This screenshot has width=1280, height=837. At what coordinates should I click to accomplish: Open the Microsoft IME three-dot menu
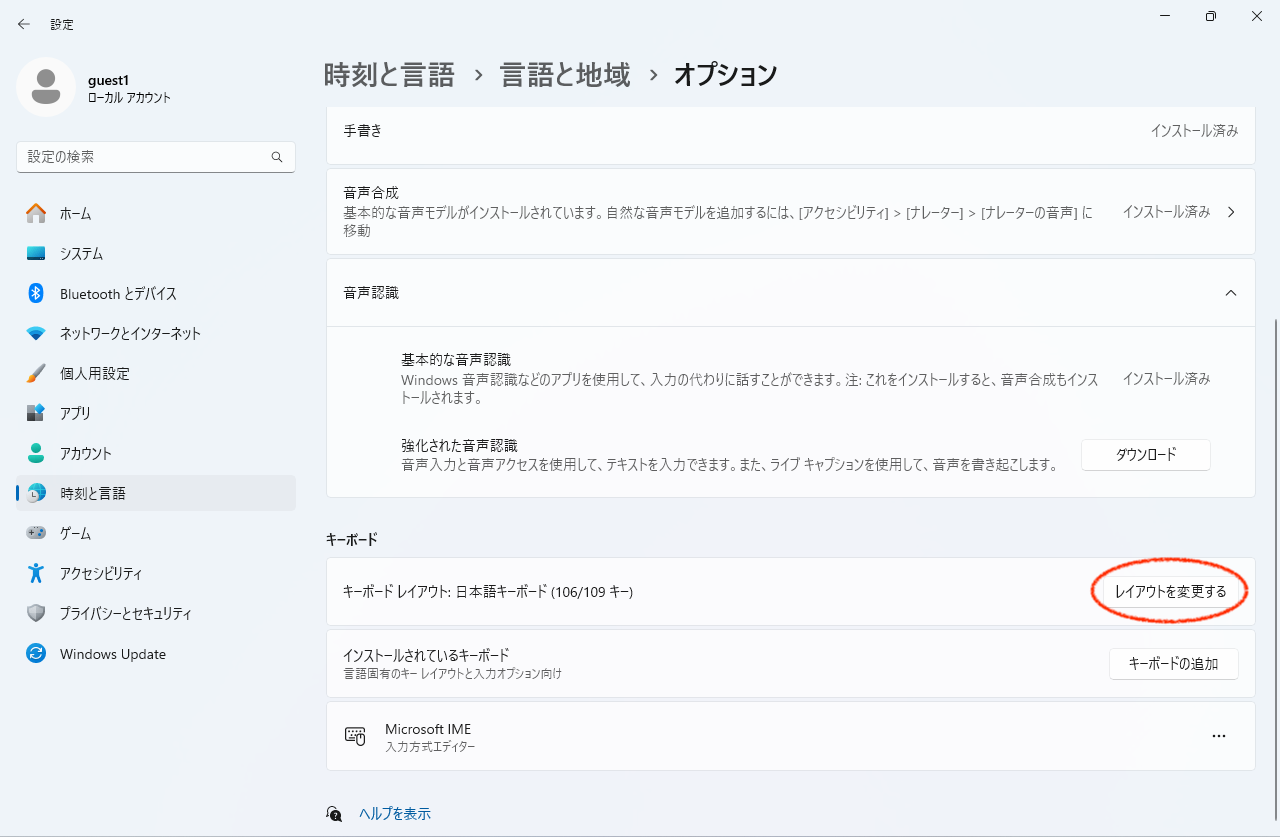tap(1218, 736)
